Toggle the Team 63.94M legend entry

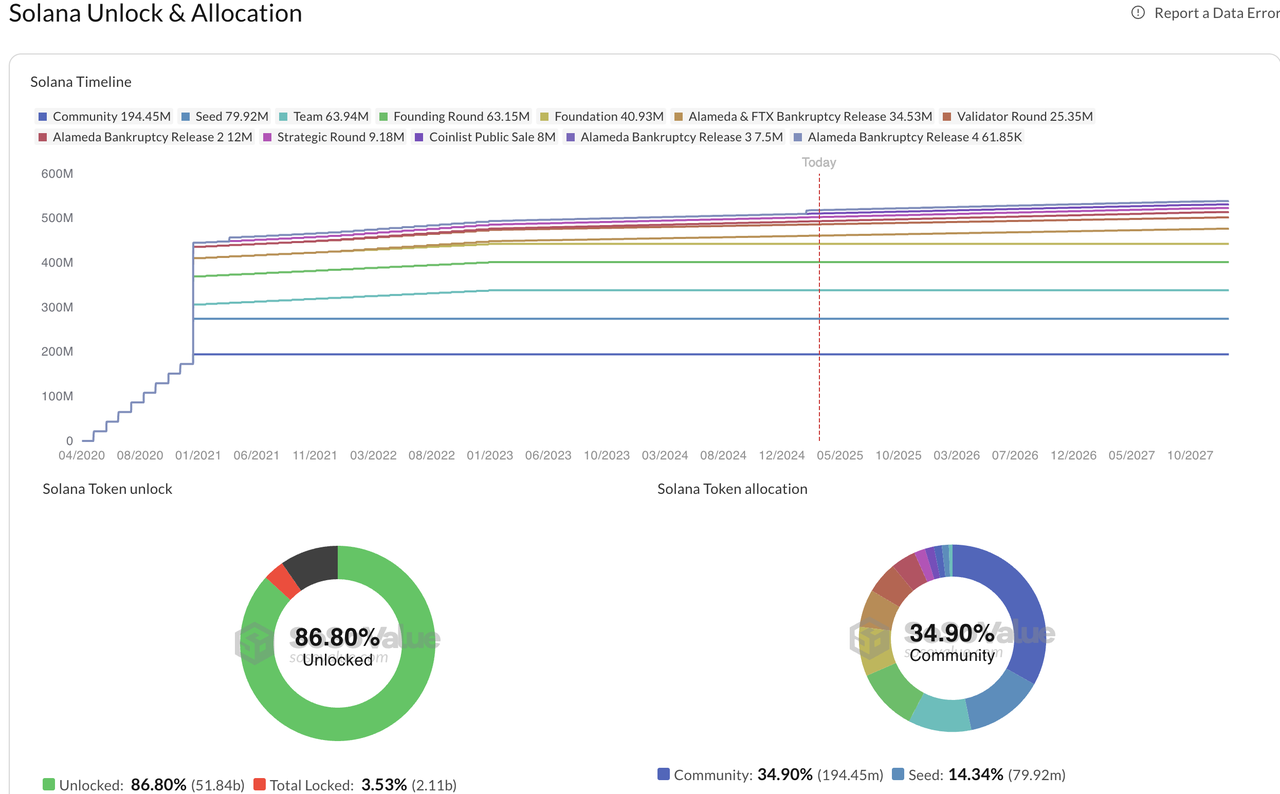point(323,117)
